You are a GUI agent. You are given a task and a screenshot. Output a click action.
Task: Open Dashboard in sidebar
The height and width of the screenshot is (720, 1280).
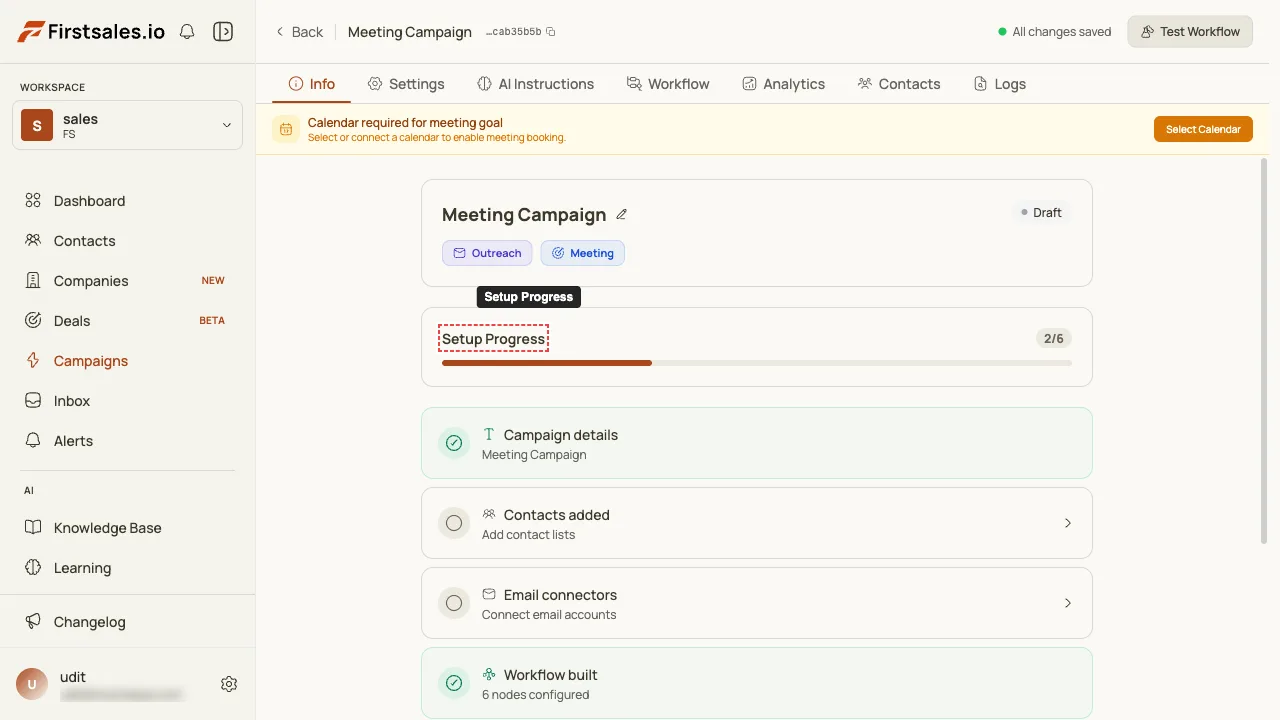127,201
